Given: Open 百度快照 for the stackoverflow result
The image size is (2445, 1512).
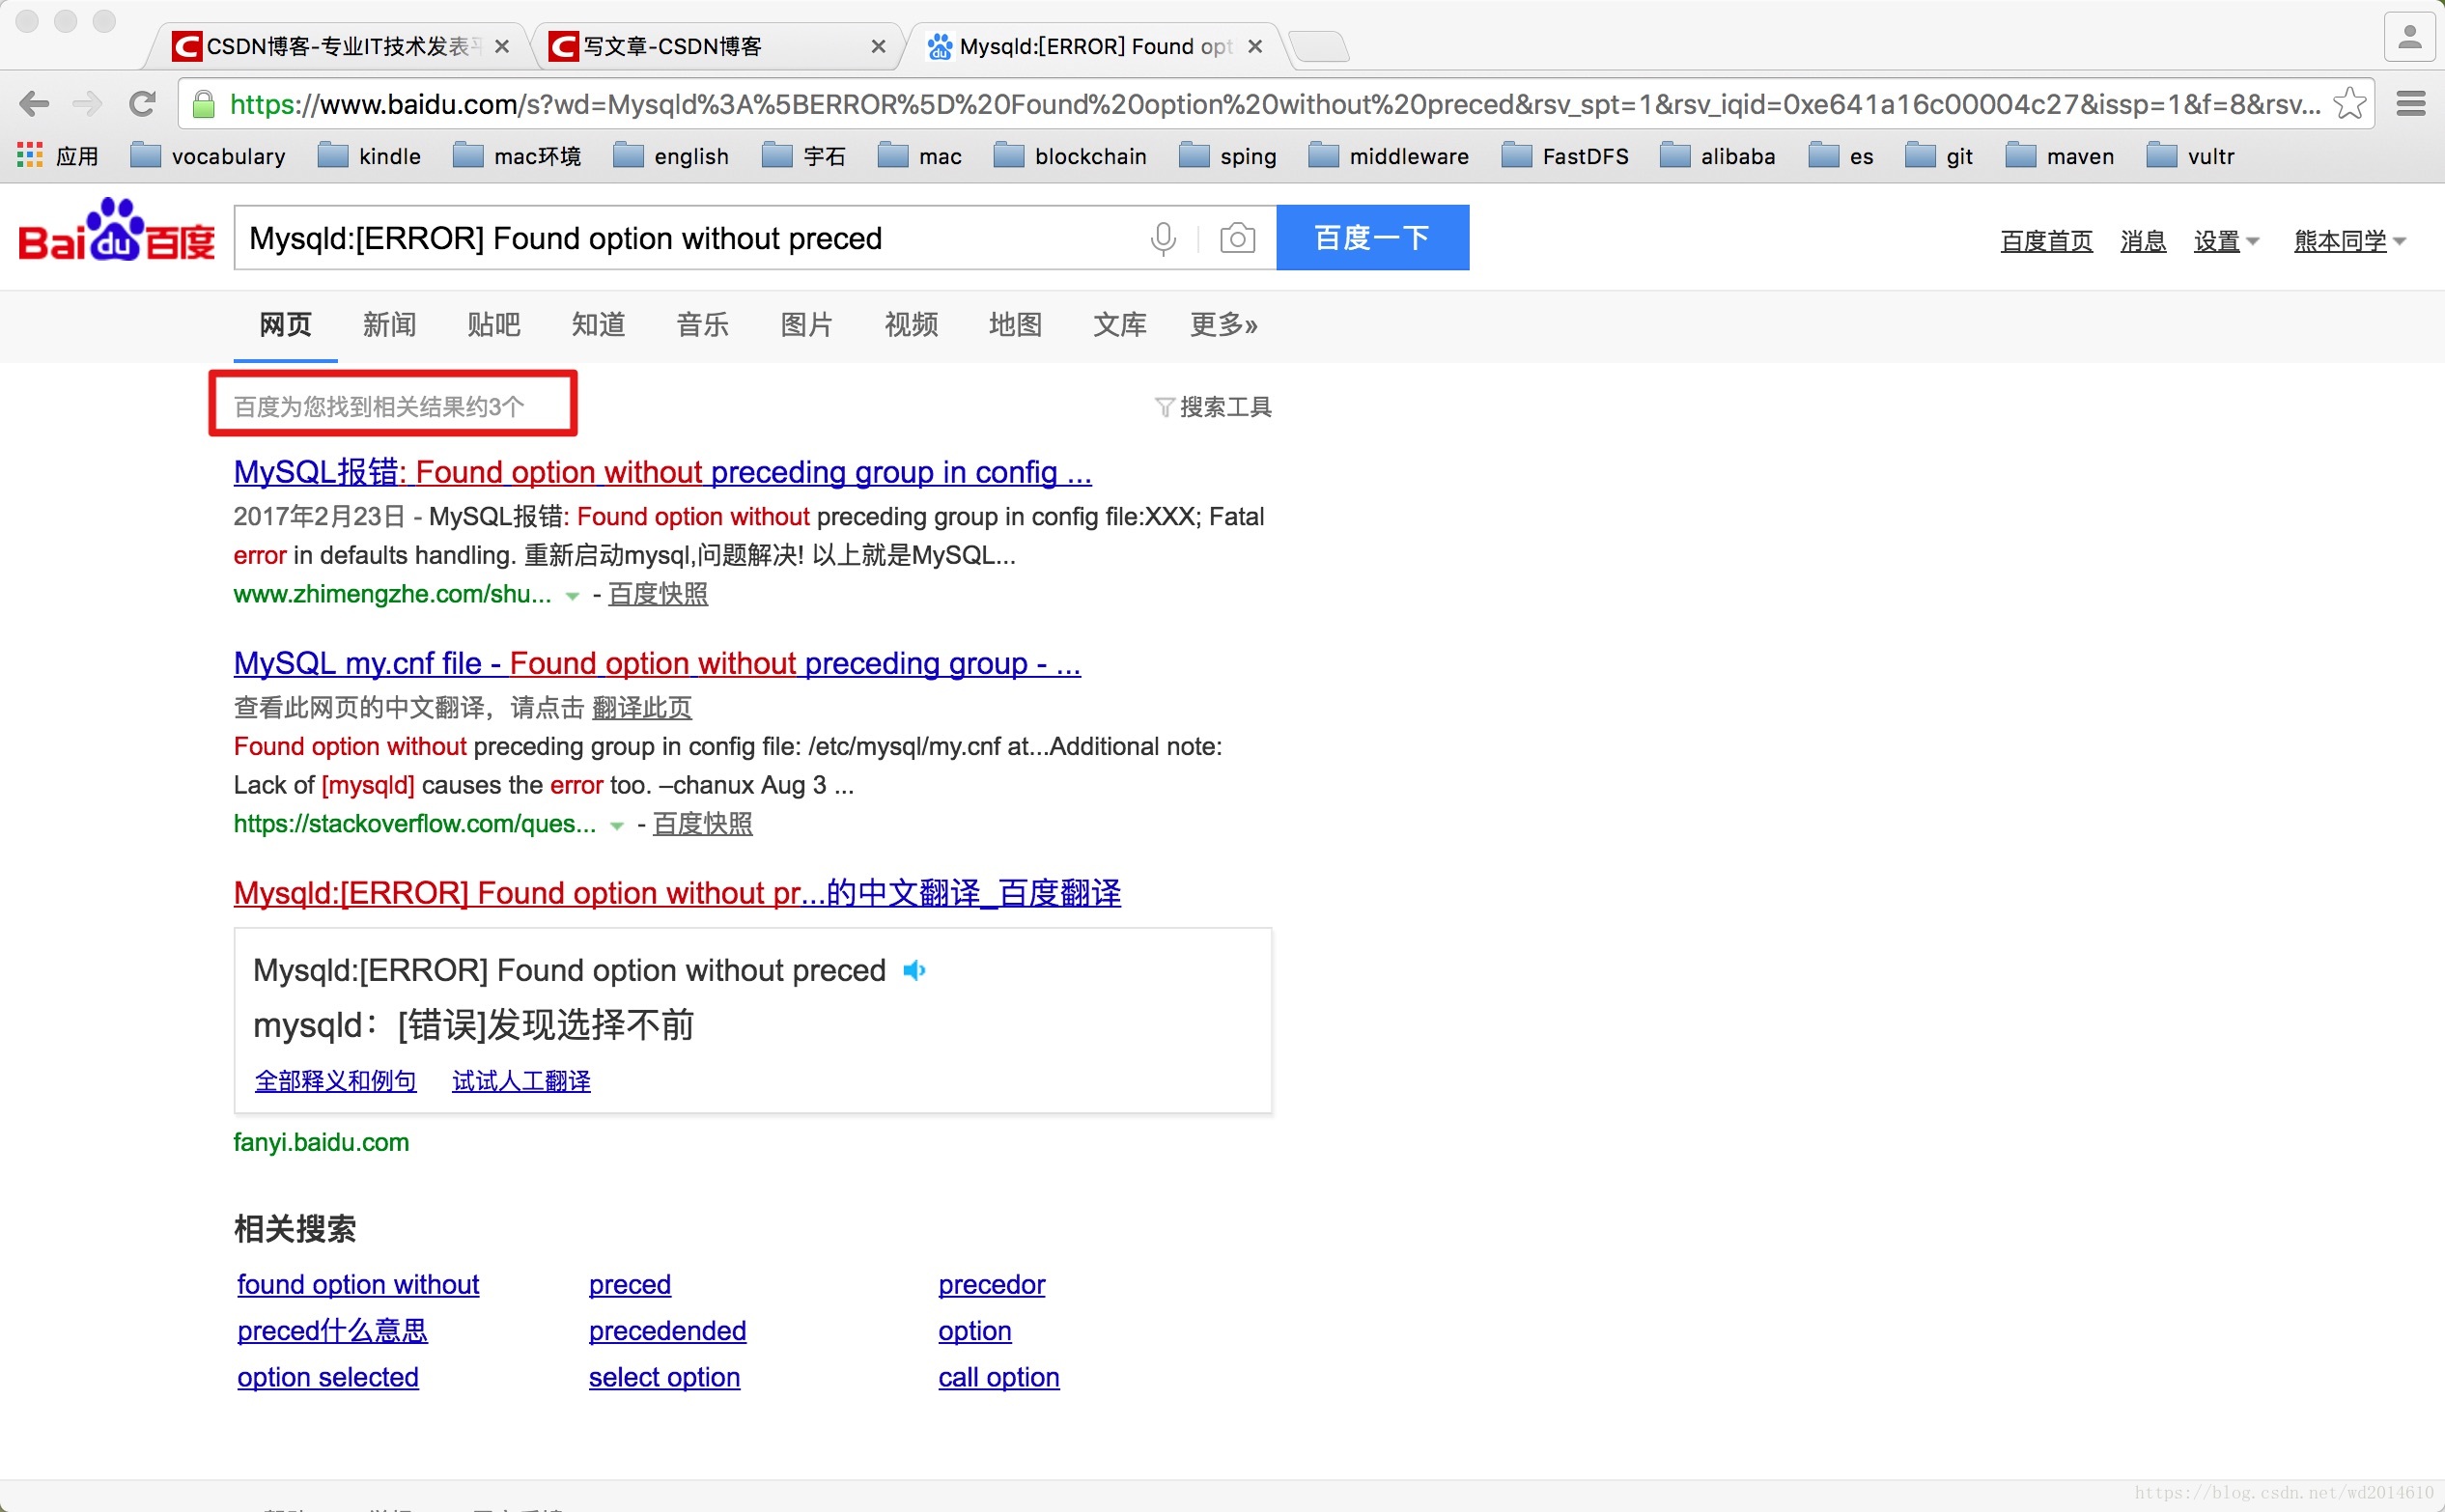Looking at the screenshot, I should click(x=703, y=824).
